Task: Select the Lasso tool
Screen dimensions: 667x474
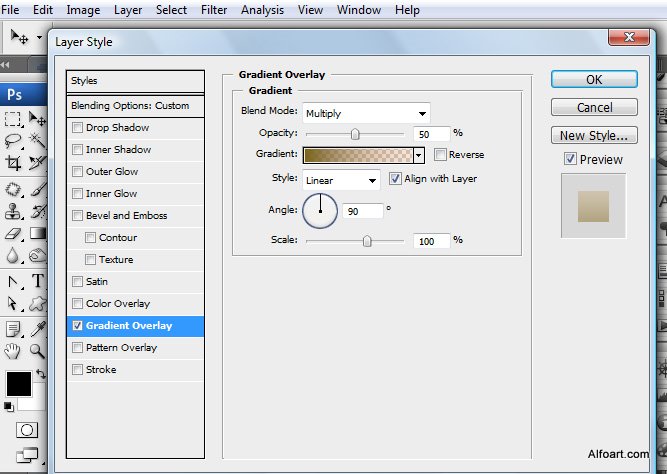Action: coord(13,141)
